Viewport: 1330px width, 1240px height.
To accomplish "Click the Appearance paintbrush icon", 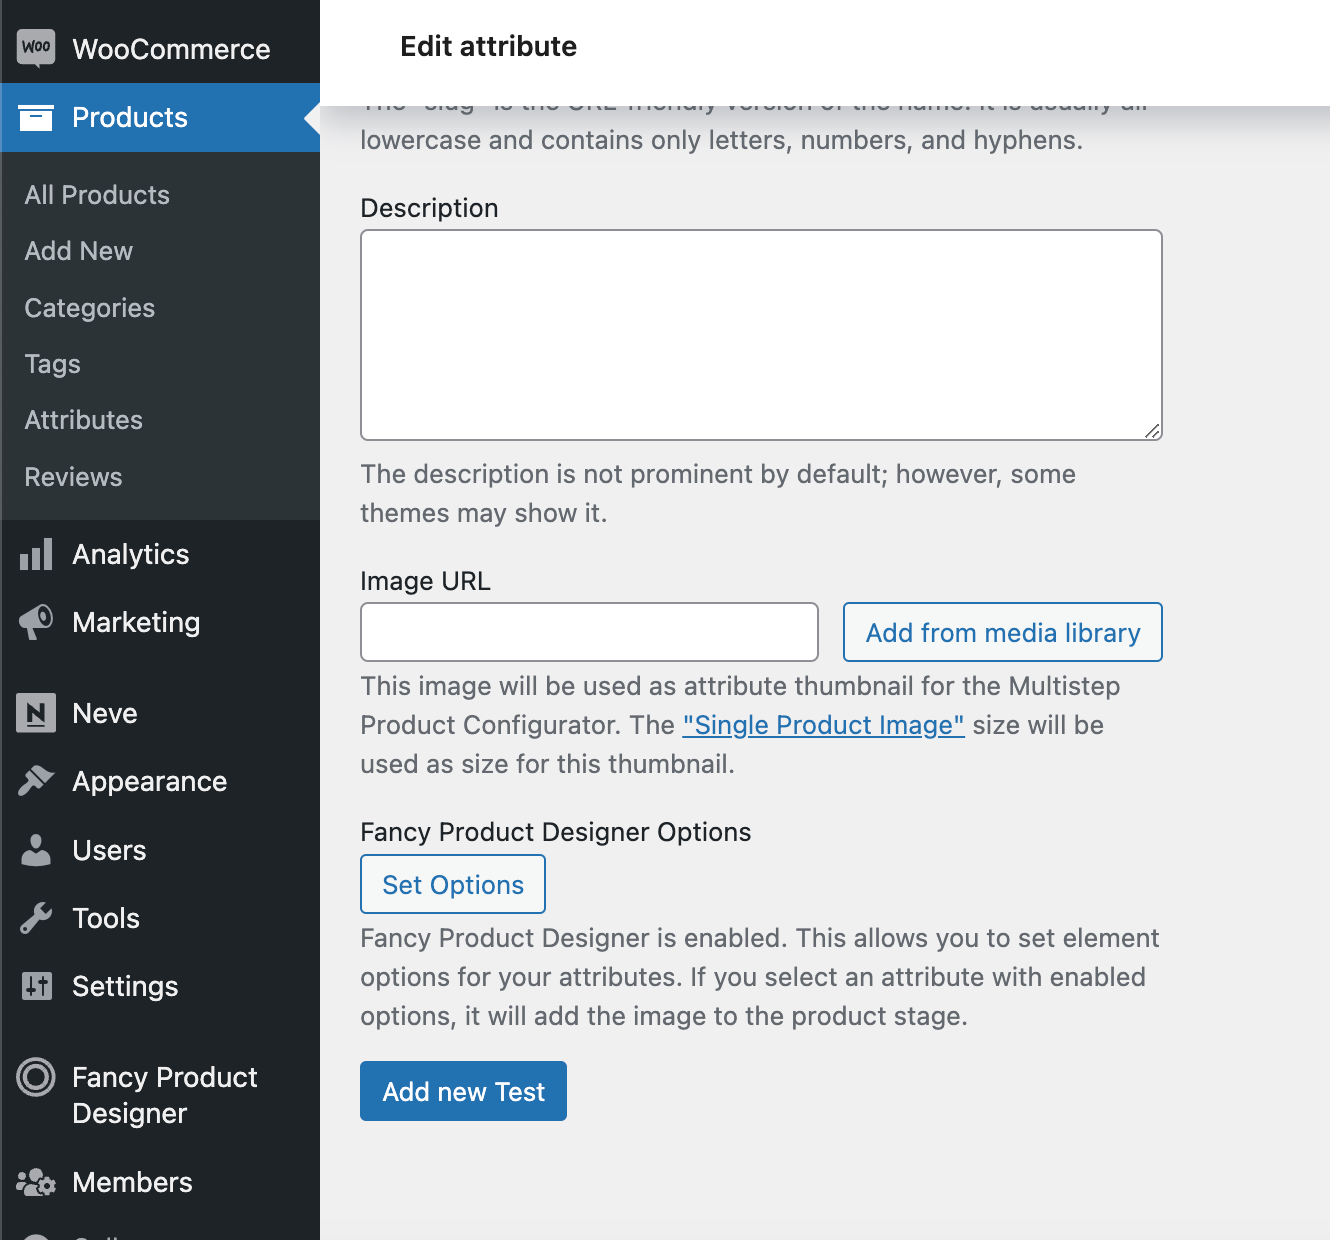I will tap(36, 781).
